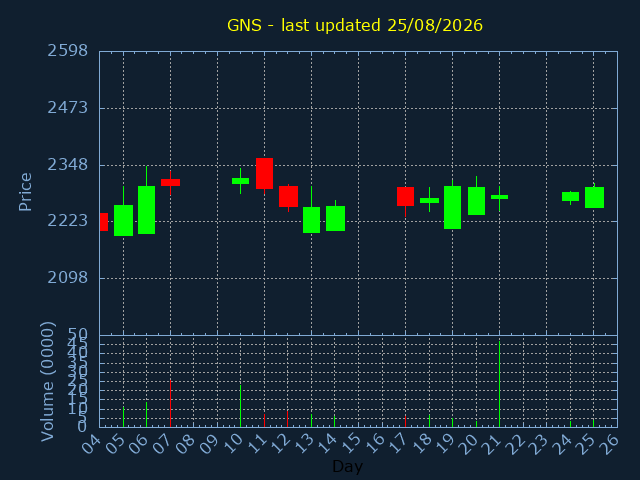Select the red candlestick for day 12
This screenshot has width=640, height=480.
pos(288,196)
